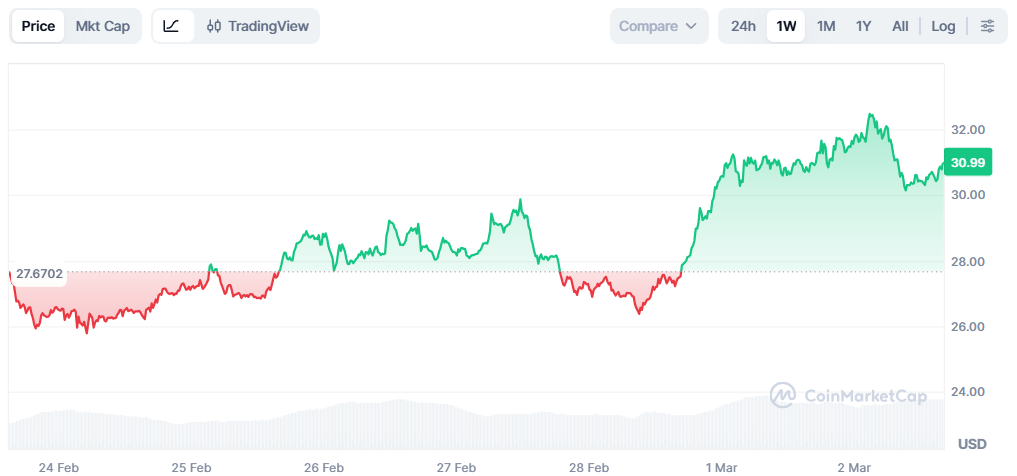Click the 2 Mar date marker
This screenshot has height=476, width=1017.
click(854, 467)
